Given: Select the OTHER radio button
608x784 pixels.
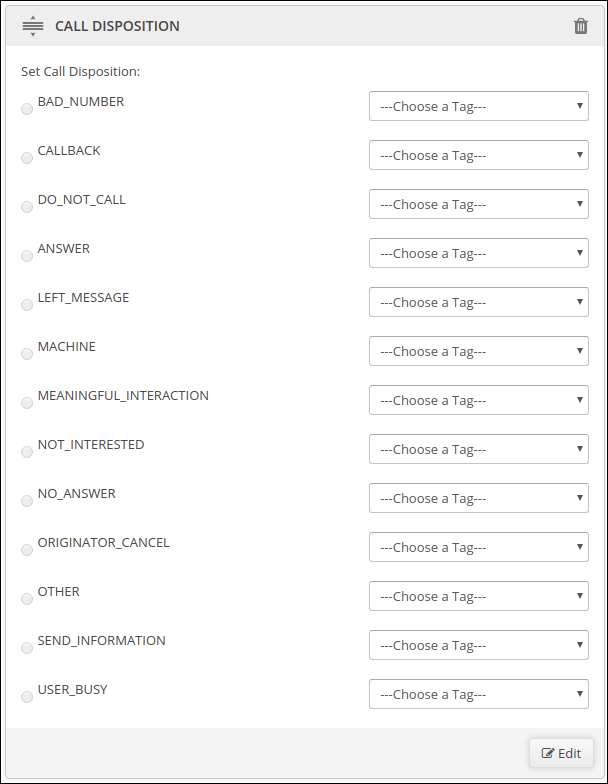Looking at the screenshot, I should click(27, 599).
